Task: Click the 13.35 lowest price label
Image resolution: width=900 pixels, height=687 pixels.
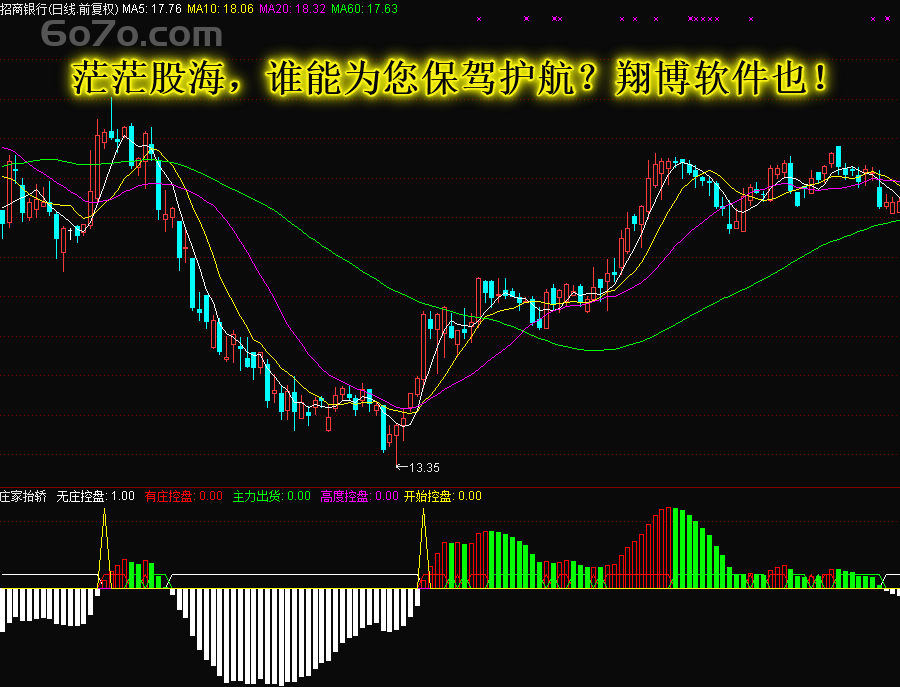Action: [424, 467]
